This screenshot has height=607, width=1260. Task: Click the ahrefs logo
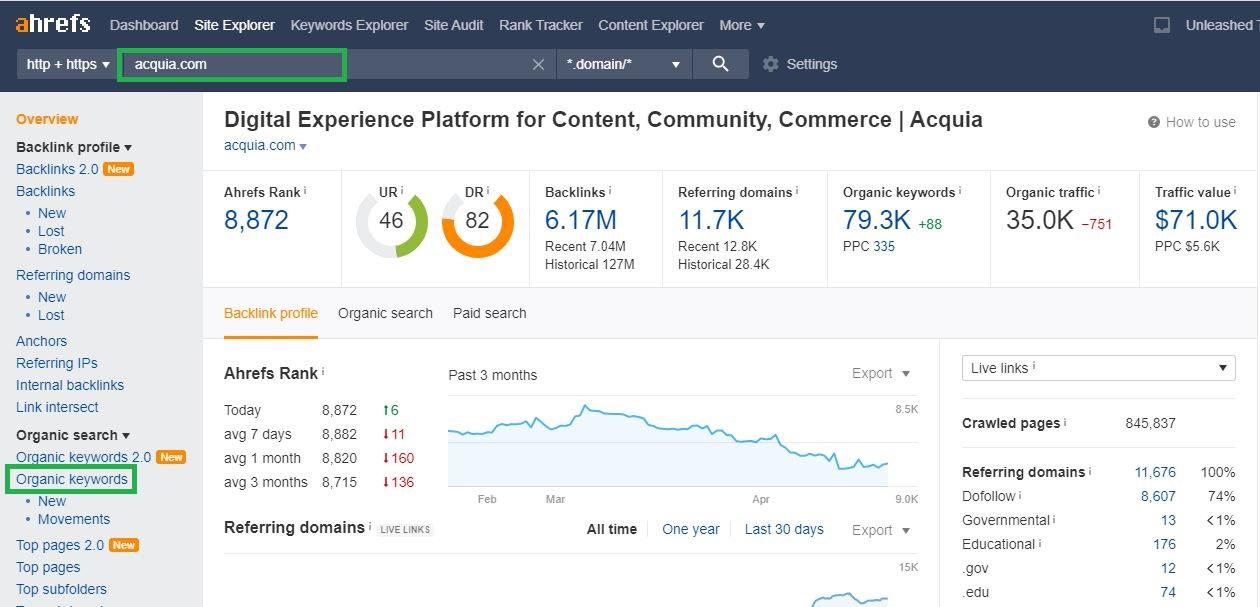click(x=53, y=24)
